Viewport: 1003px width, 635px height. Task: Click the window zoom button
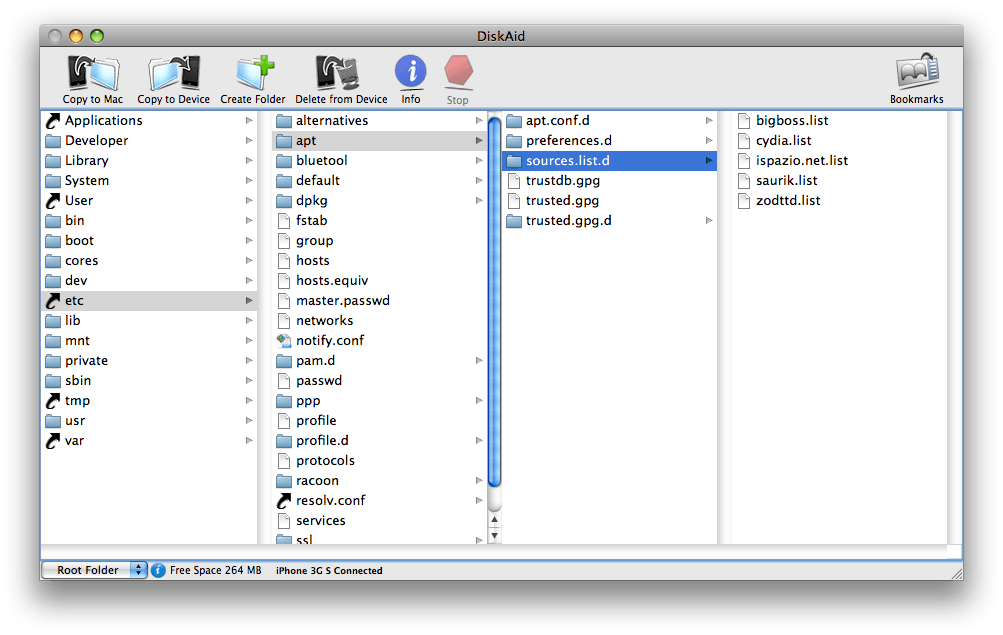[97, 36]
